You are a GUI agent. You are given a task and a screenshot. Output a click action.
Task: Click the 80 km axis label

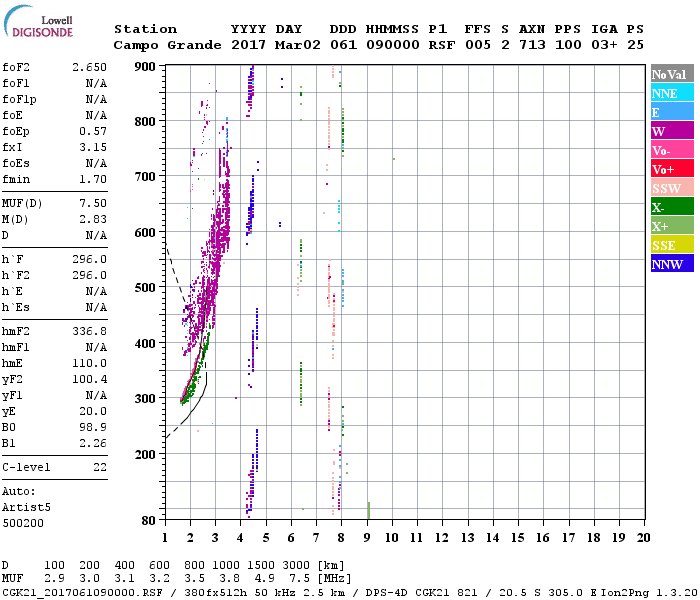149,520
